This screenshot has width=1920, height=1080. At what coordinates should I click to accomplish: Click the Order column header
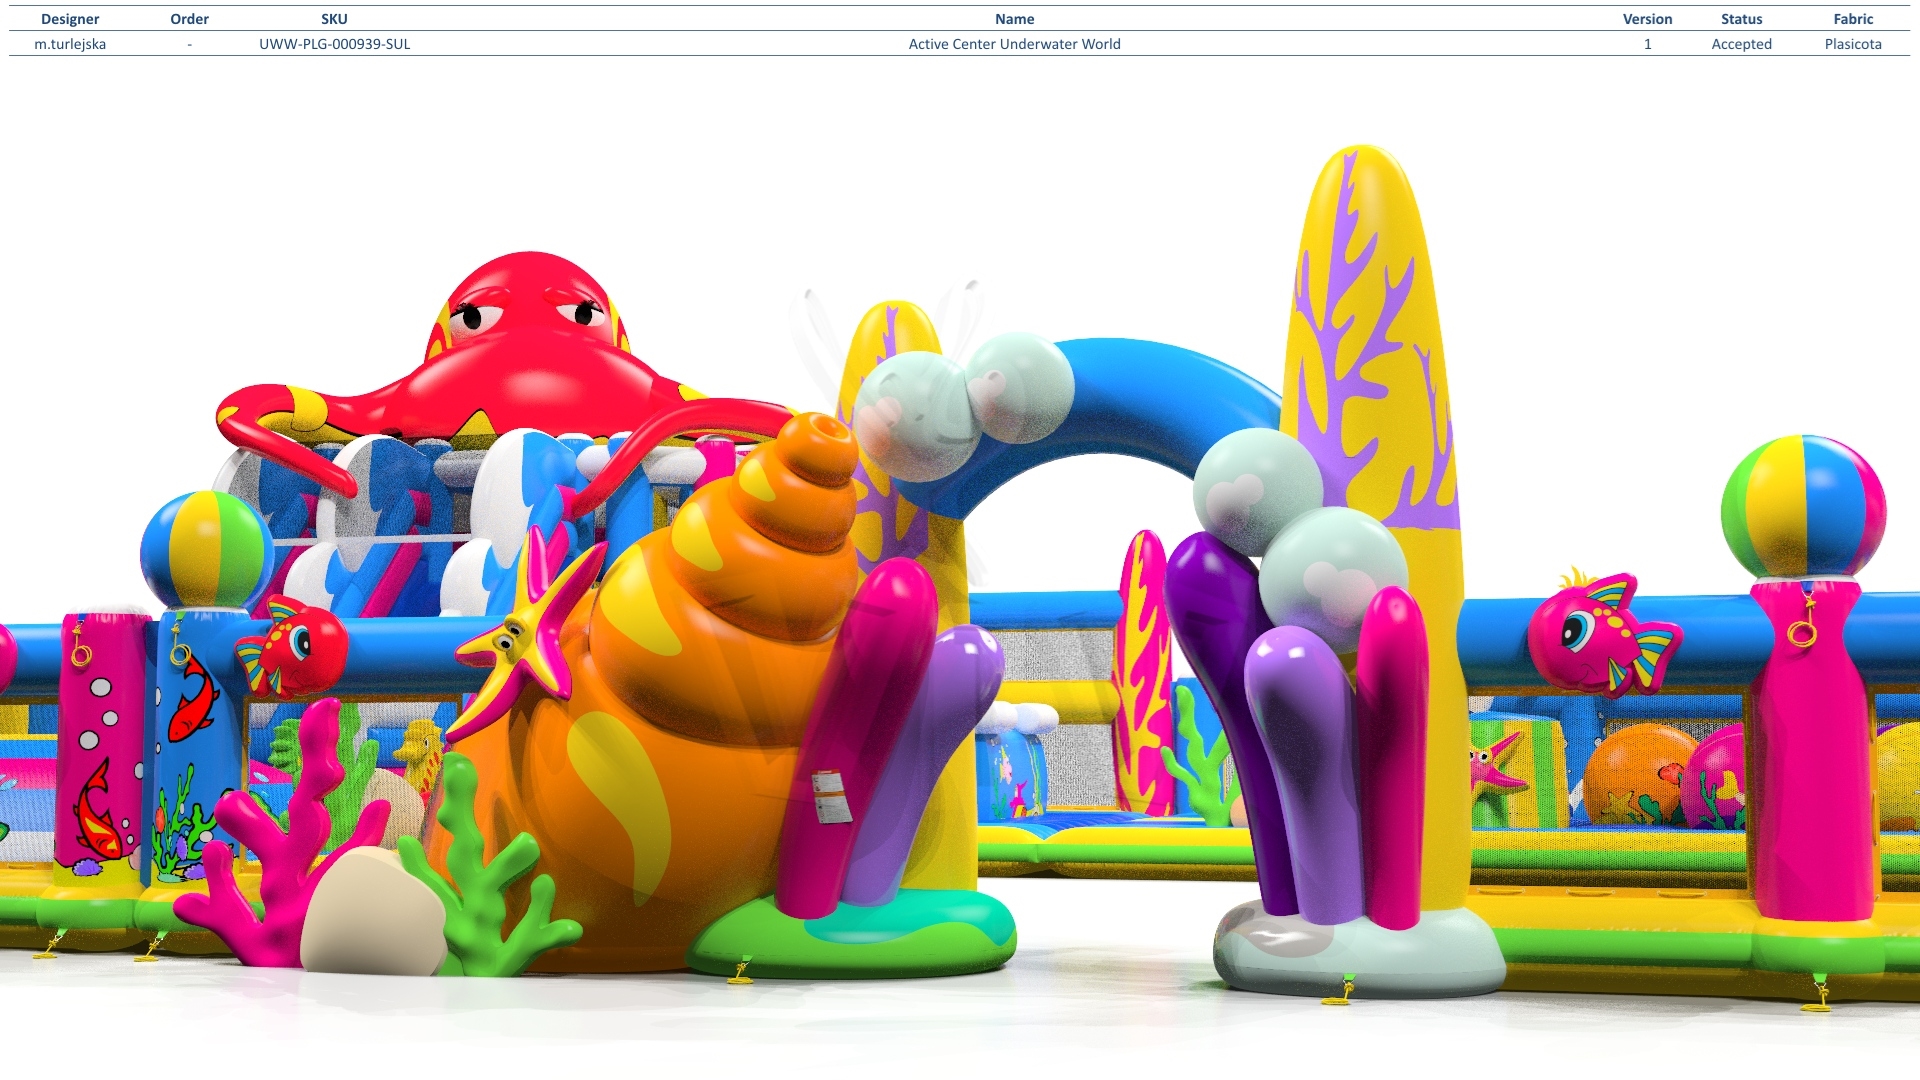[x=189, y=19]
